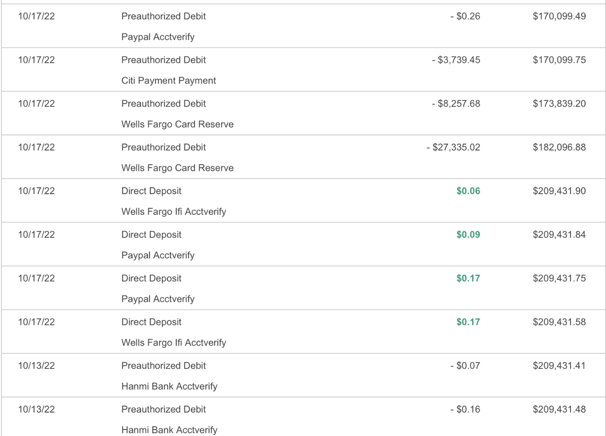
Task: Select the - $0.07 Hanmi Bank debit amount
Action: tap(465, 366)
